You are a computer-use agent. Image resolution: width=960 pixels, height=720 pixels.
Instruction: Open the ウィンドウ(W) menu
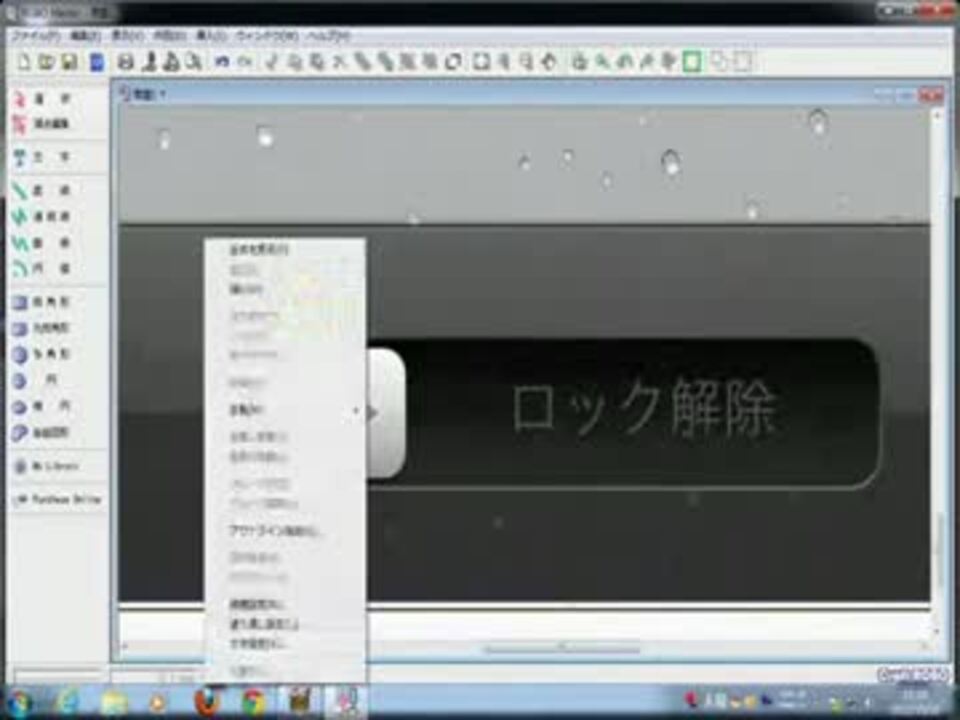(x=267, y=36)
